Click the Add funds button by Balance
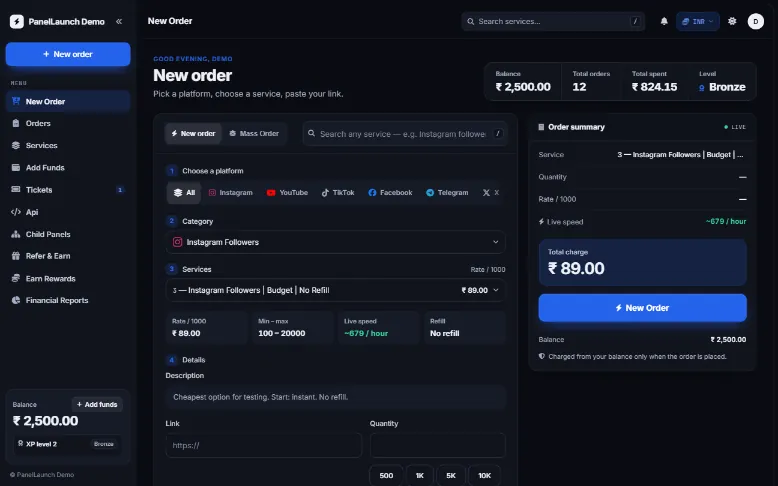 click(97, 405)
